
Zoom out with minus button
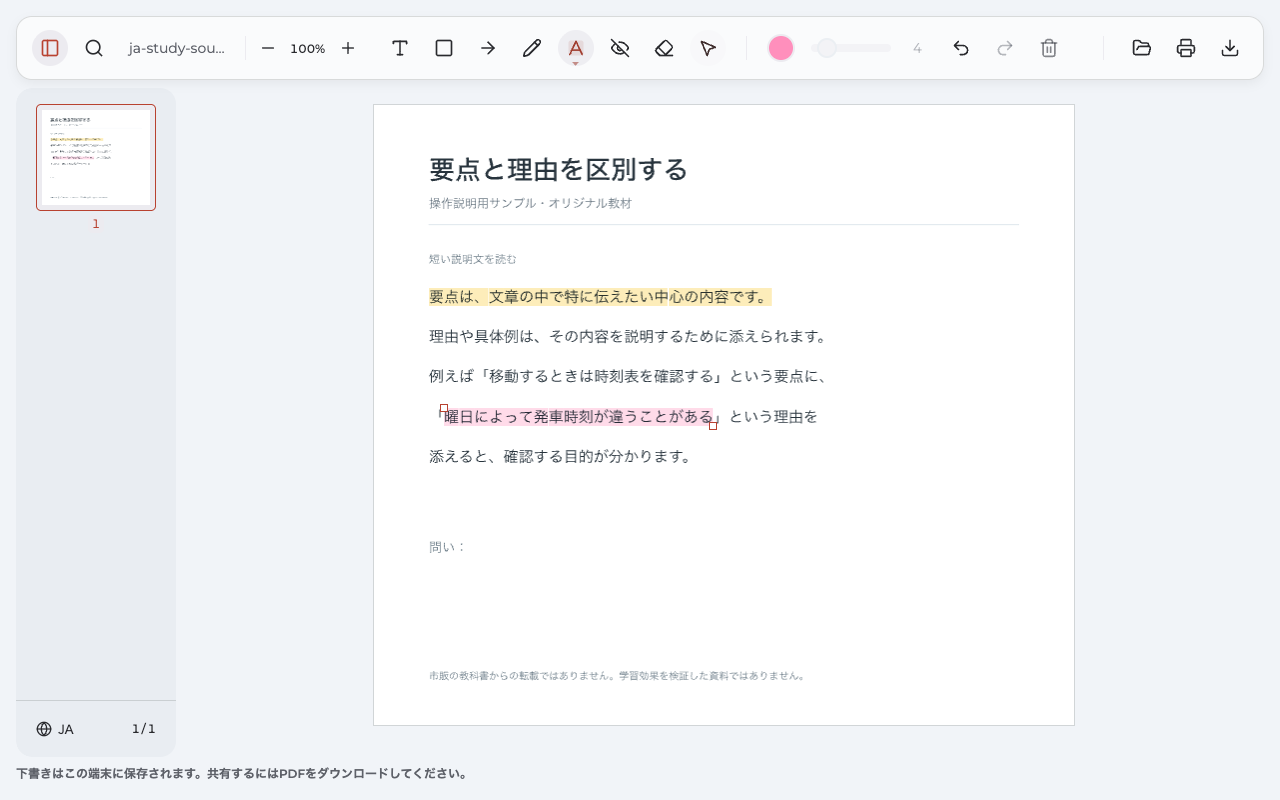(268, 48)
